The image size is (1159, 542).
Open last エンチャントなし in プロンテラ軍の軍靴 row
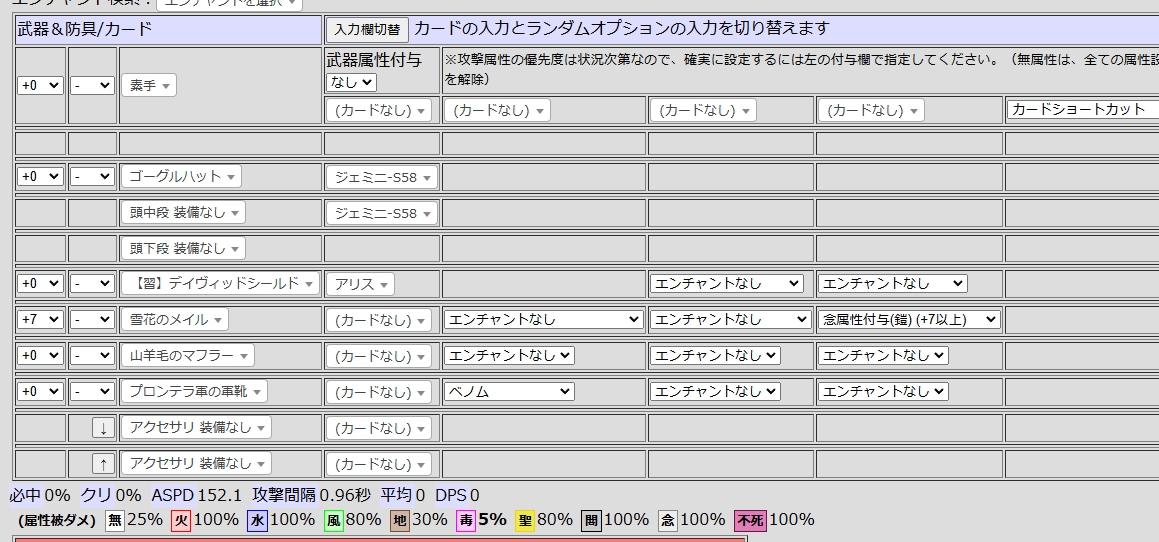coord(883,391)
